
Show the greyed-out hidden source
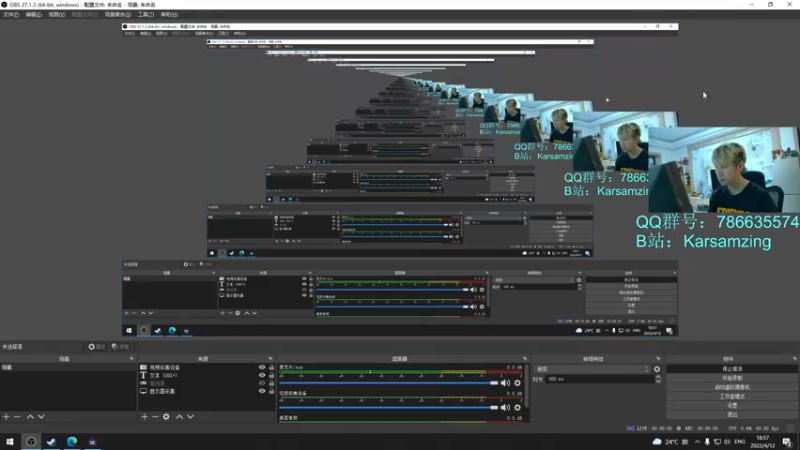point(262,383)
